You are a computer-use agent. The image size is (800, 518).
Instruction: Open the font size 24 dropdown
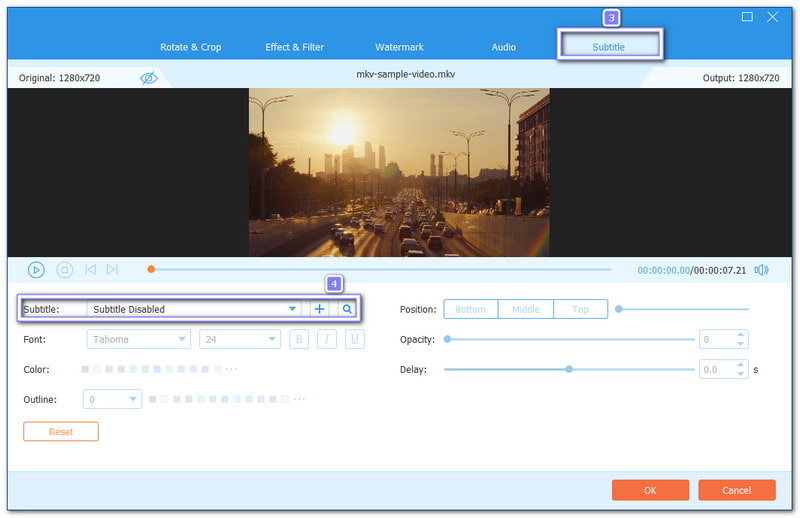click(240, 340)
